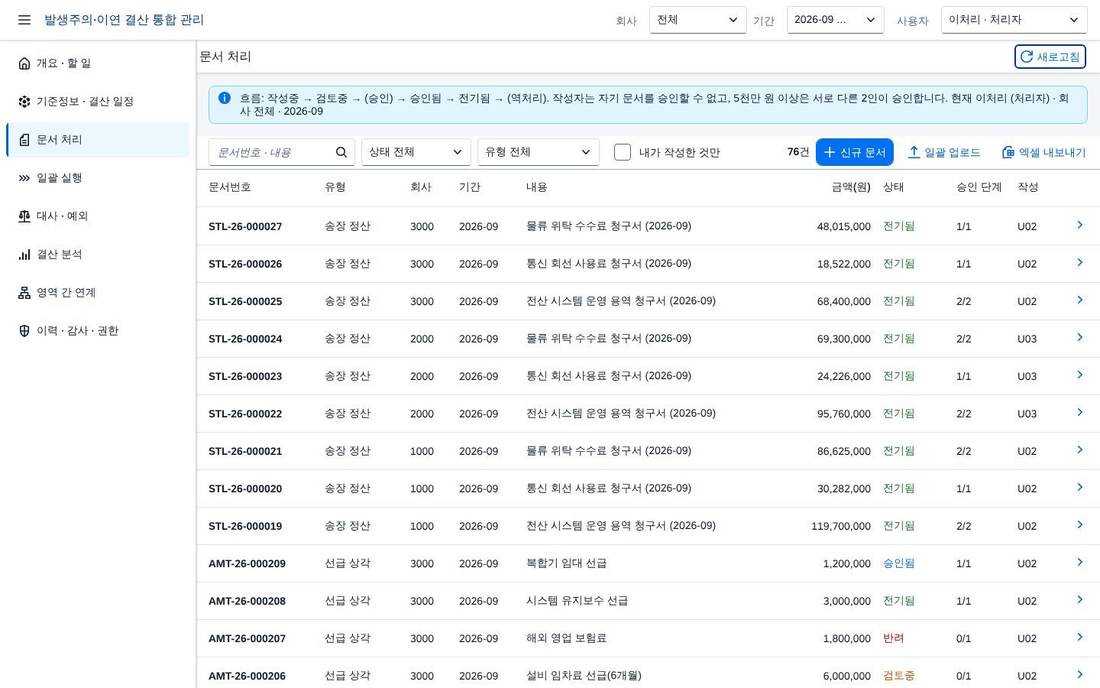
Task: Click the 문서번호 column header
Action: (x=229, y=187)
